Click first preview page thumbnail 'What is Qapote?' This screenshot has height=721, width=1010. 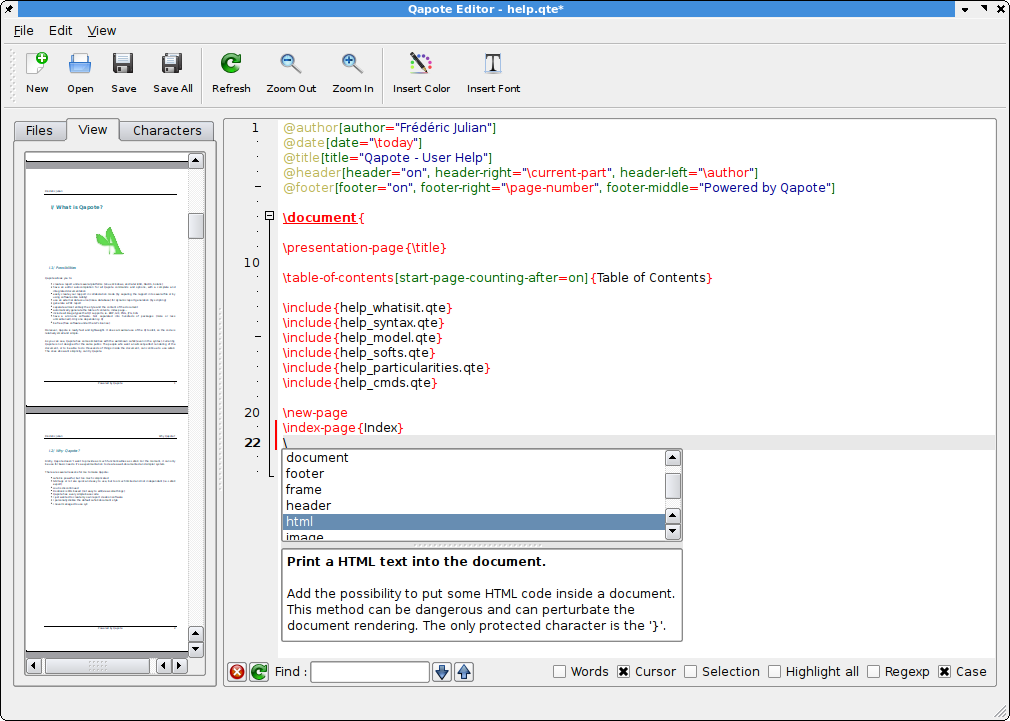point(107,287)
